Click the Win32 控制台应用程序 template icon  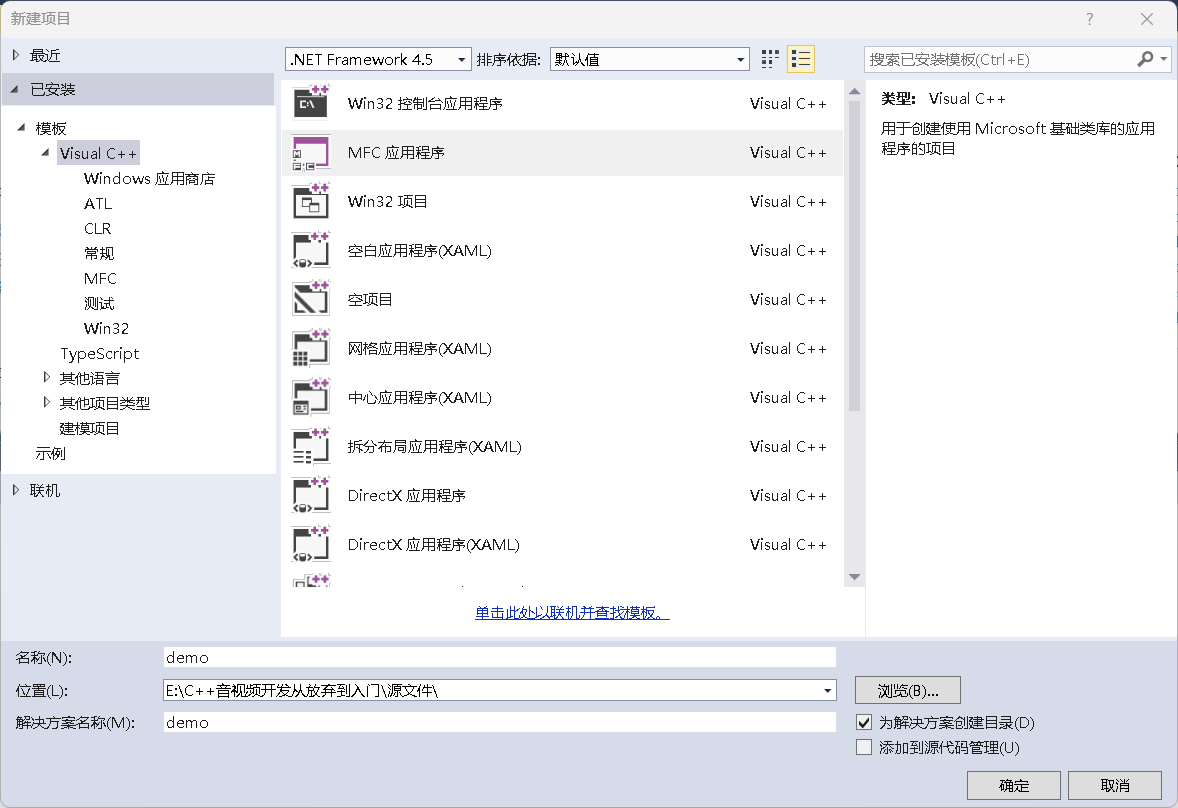coord(311,103)
